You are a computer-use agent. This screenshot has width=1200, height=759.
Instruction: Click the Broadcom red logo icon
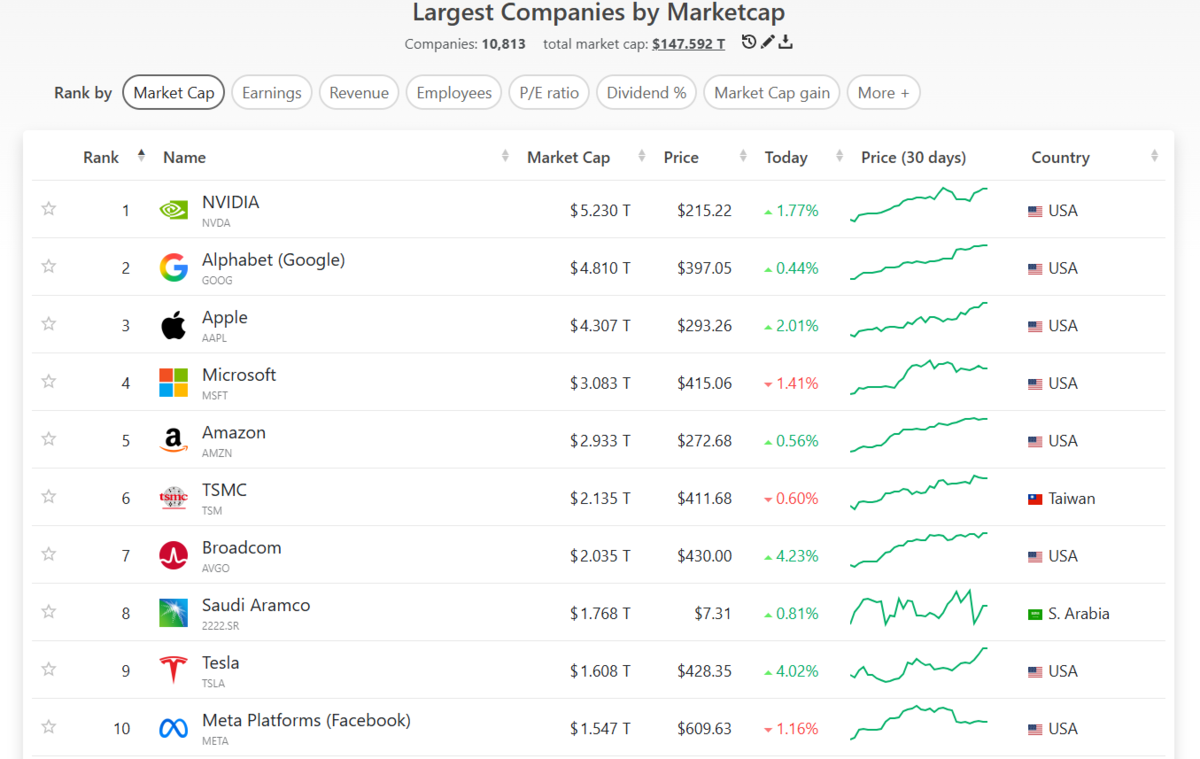coord(173,556)
